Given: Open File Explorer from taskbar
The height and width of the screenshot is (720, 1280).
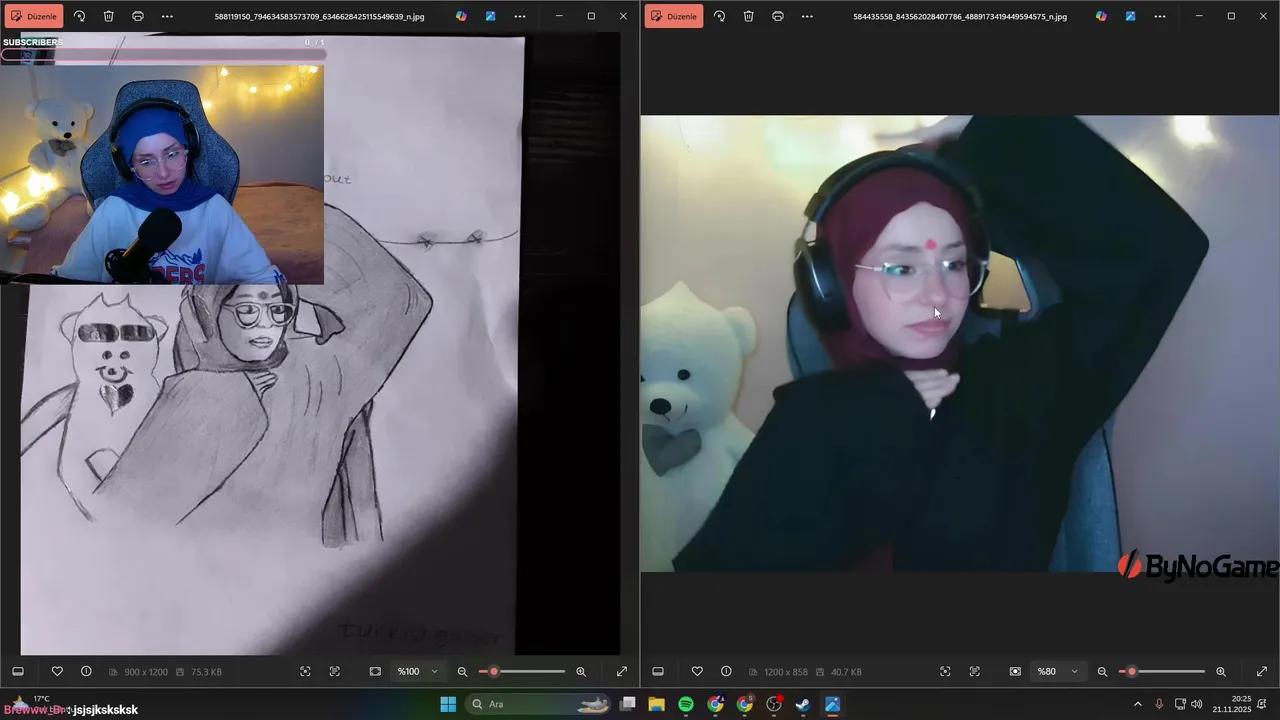Looking at the screenshot, I should (x=657, y=704).
